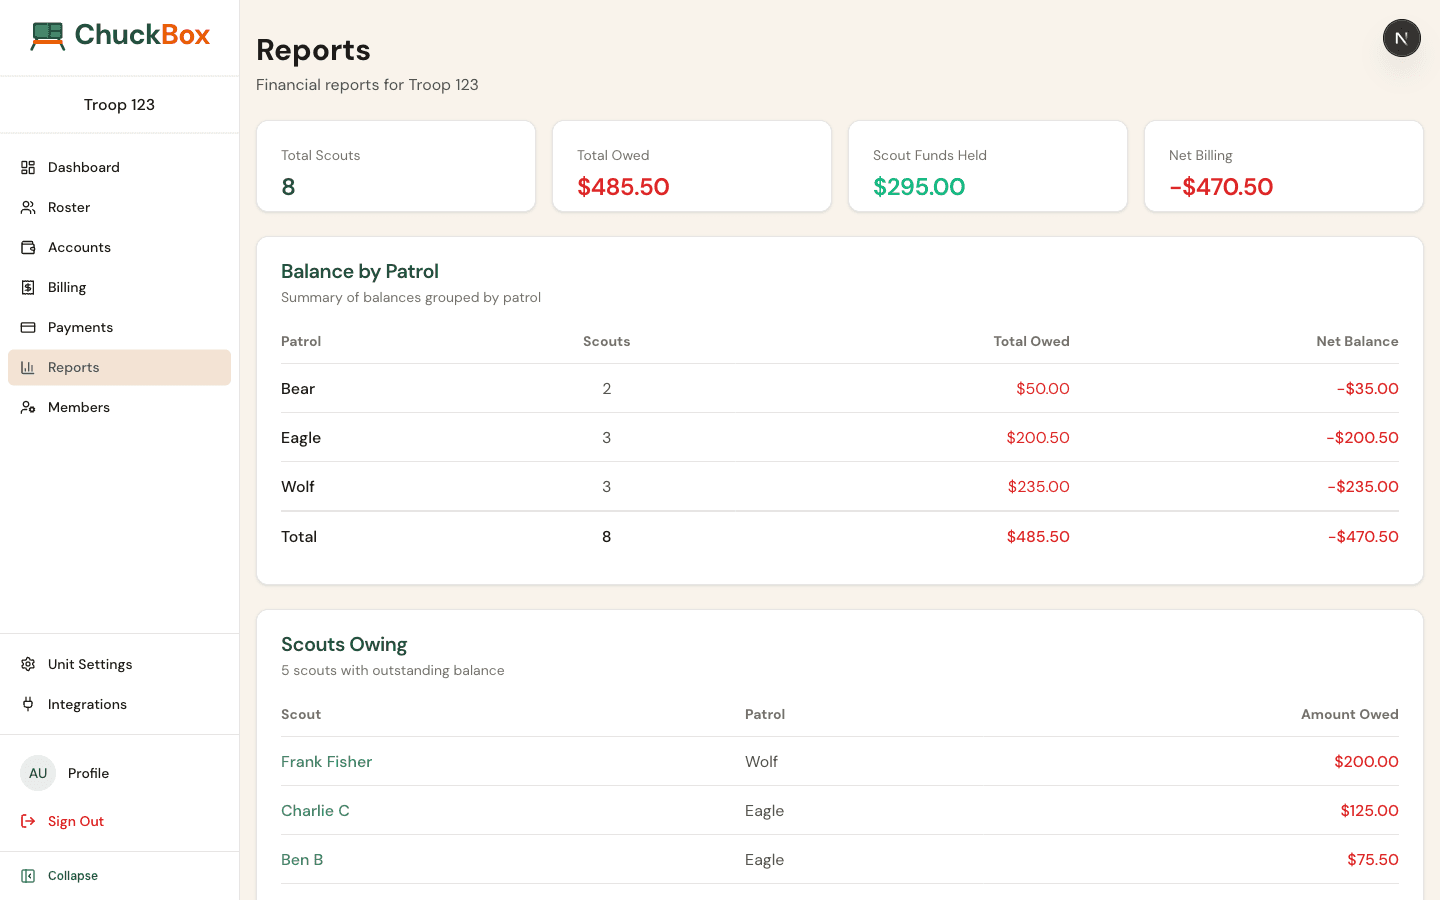Open Members via the person-check icon
Screen dimensions: 1440x900
[x=28, y=407]
